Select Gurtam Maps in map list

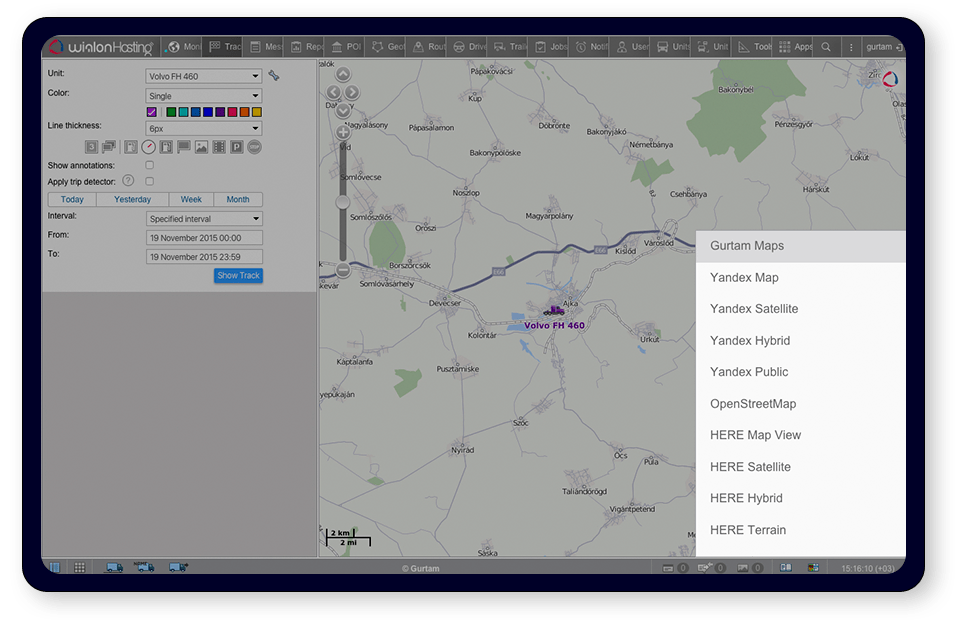(800, 246)
